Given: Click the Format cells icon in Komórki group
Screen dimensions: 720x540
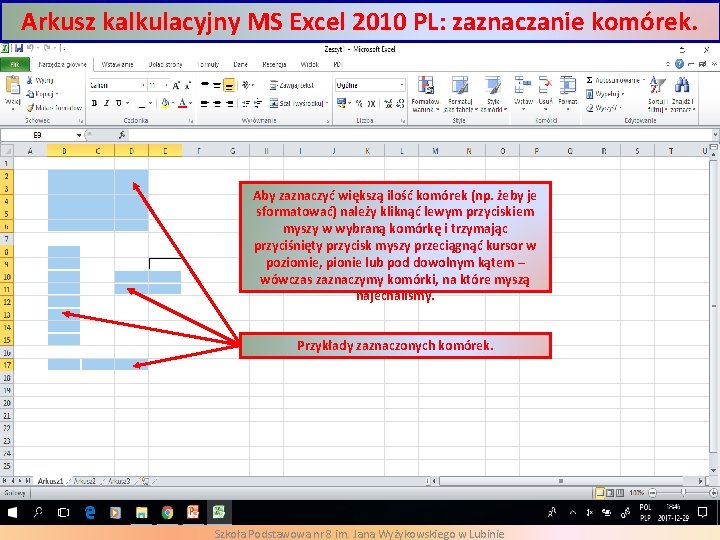Looking at the screenshot, I should pyautogui.click(x=568, y=85).
